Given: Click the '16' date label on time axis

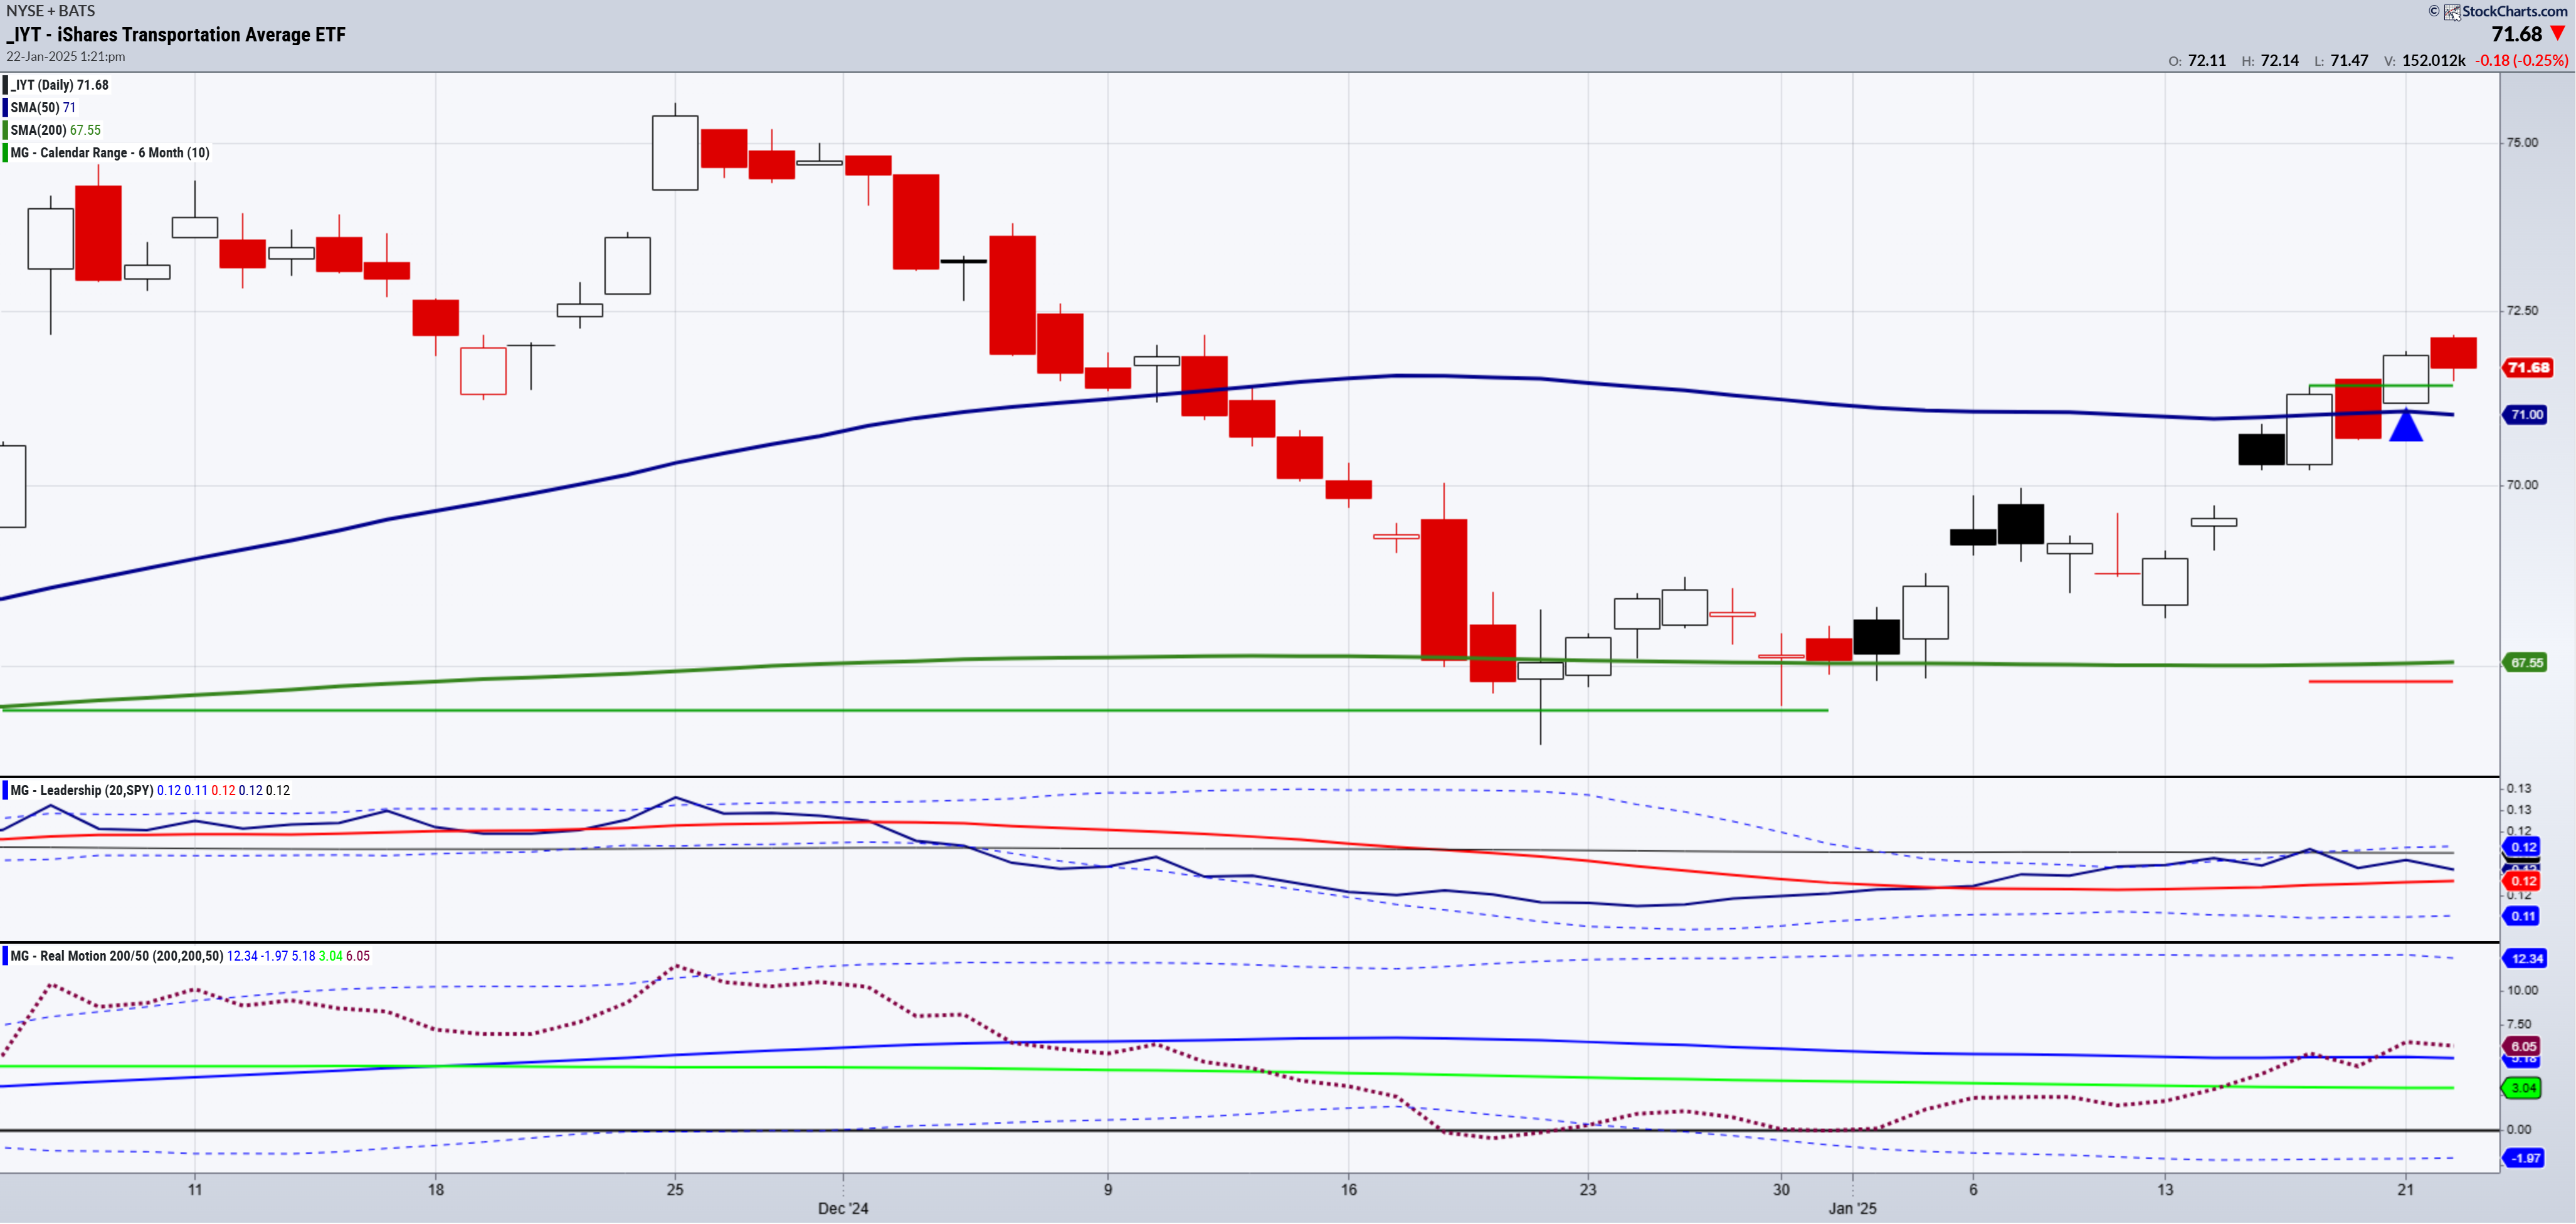Looking at the screenshot, I should point(1349,1190).
